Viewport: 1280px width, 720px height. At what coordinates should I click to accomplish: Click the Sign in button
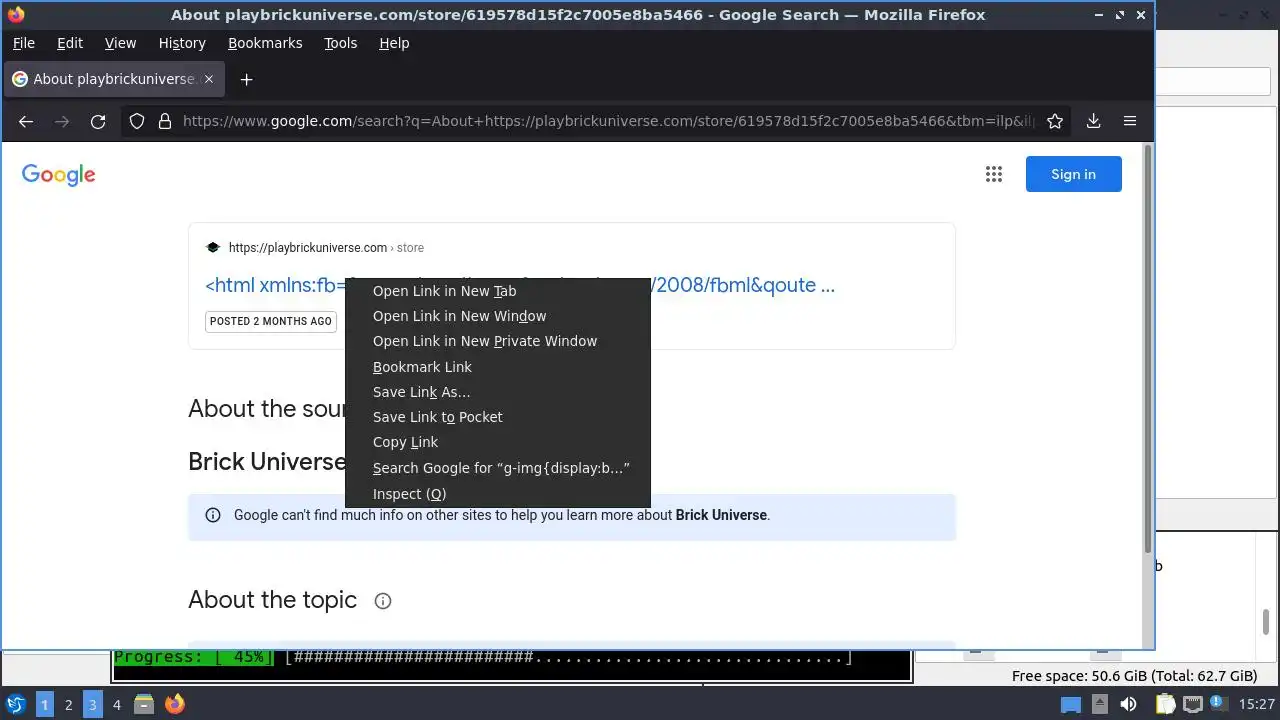1073,174
